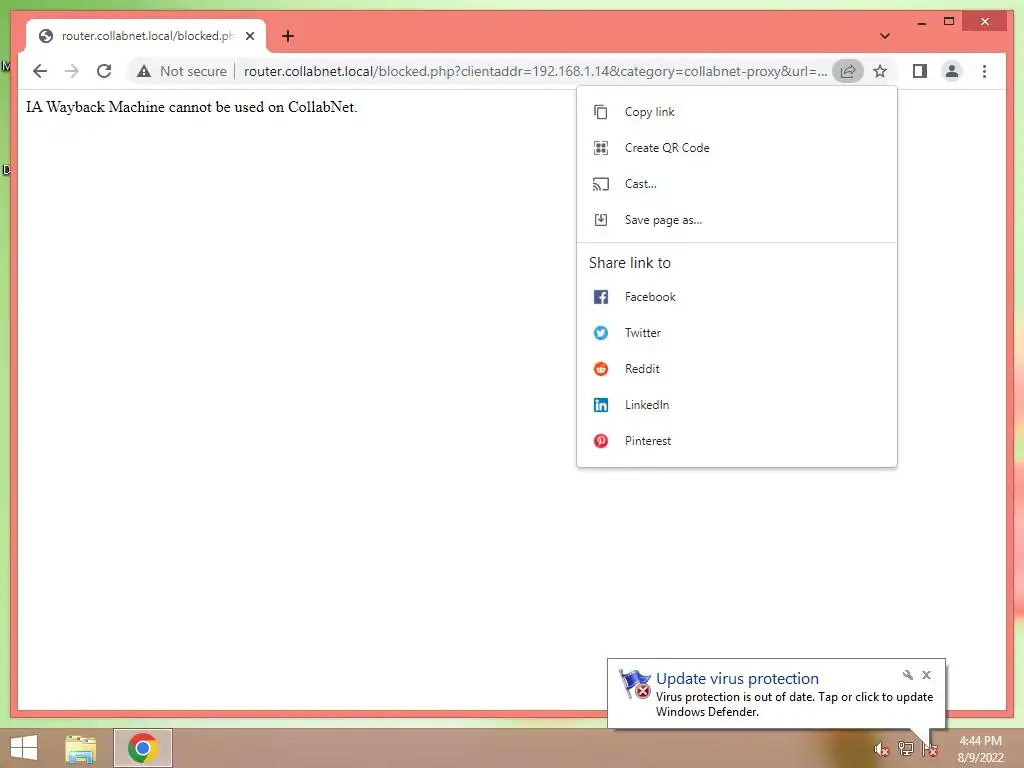This screenshot has width=1024, height=768.
Task: Click the Action Center flag in notification
Action: 635,684
